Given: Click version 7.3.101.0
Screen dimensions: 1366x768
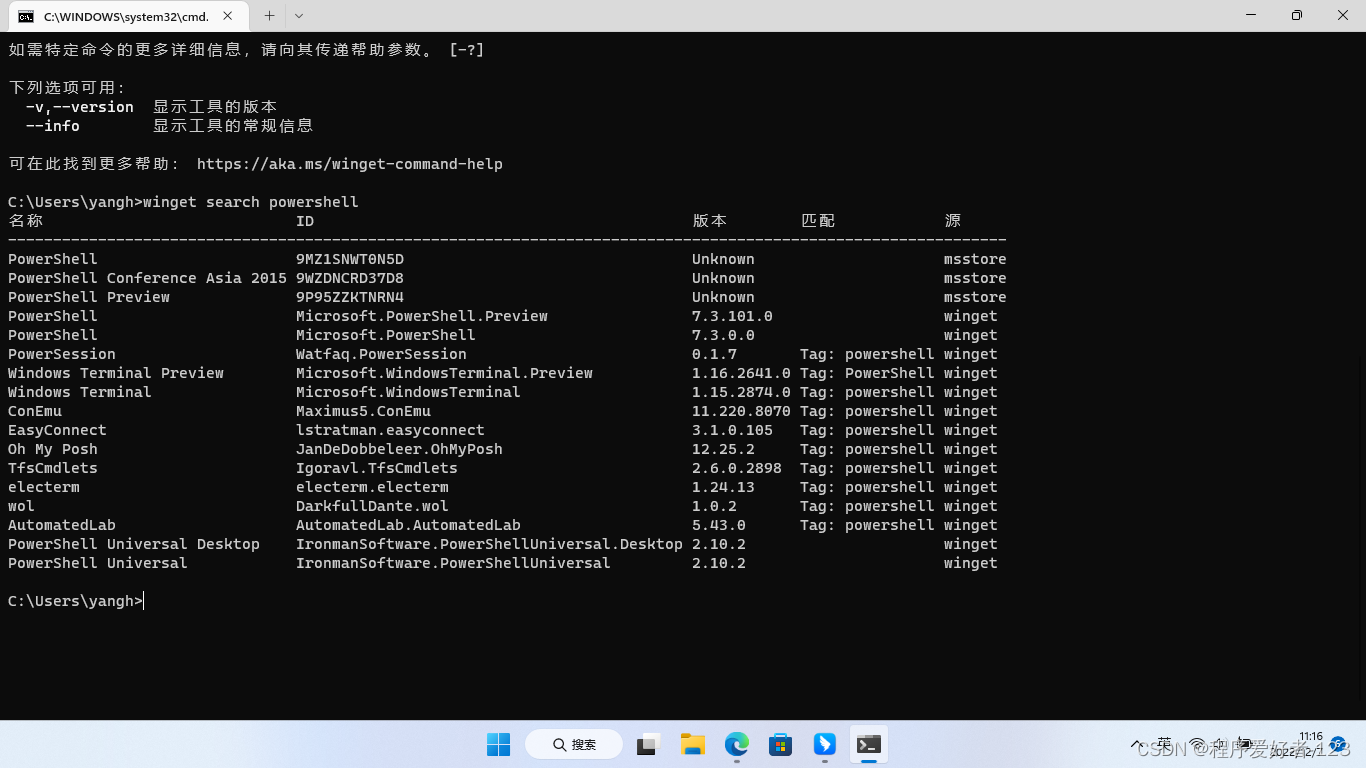Looking at the screenshot, I should point(732,316).
